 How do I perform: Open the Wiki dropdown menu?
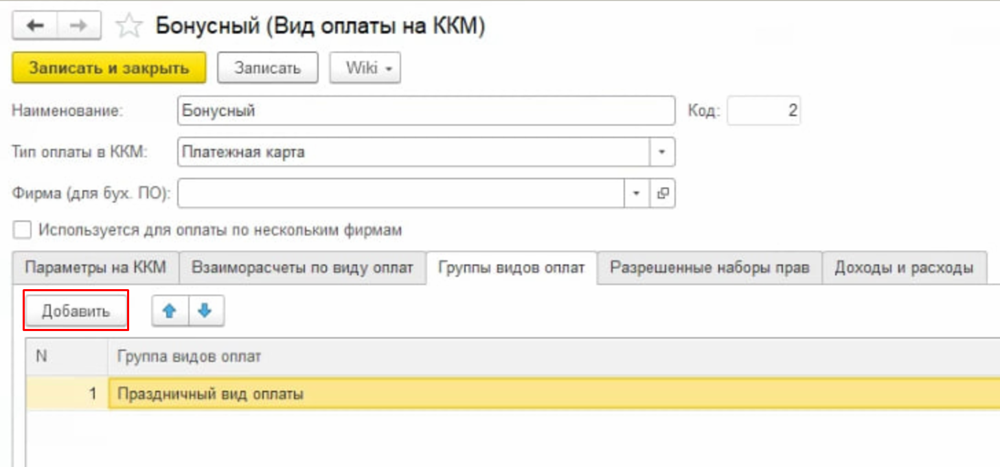tap(366, 68)
